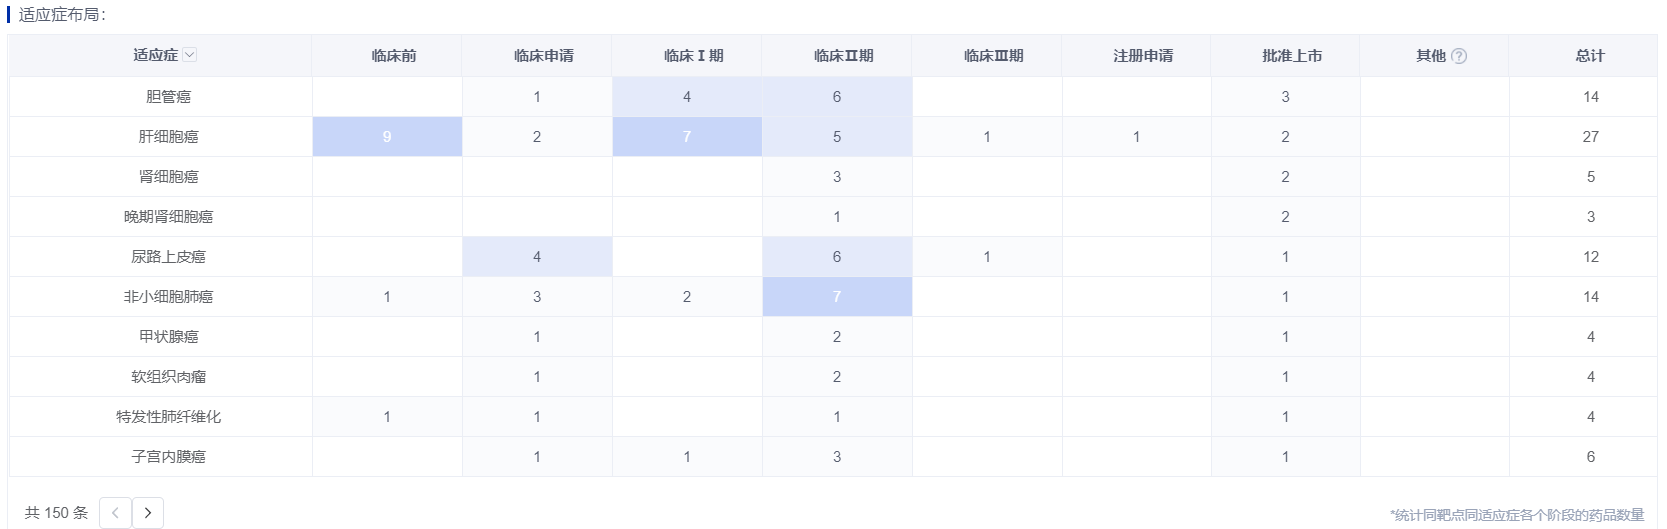Select 子宫内膜癌 row label
Screen dimensions: 1667x529
(168, 457)
